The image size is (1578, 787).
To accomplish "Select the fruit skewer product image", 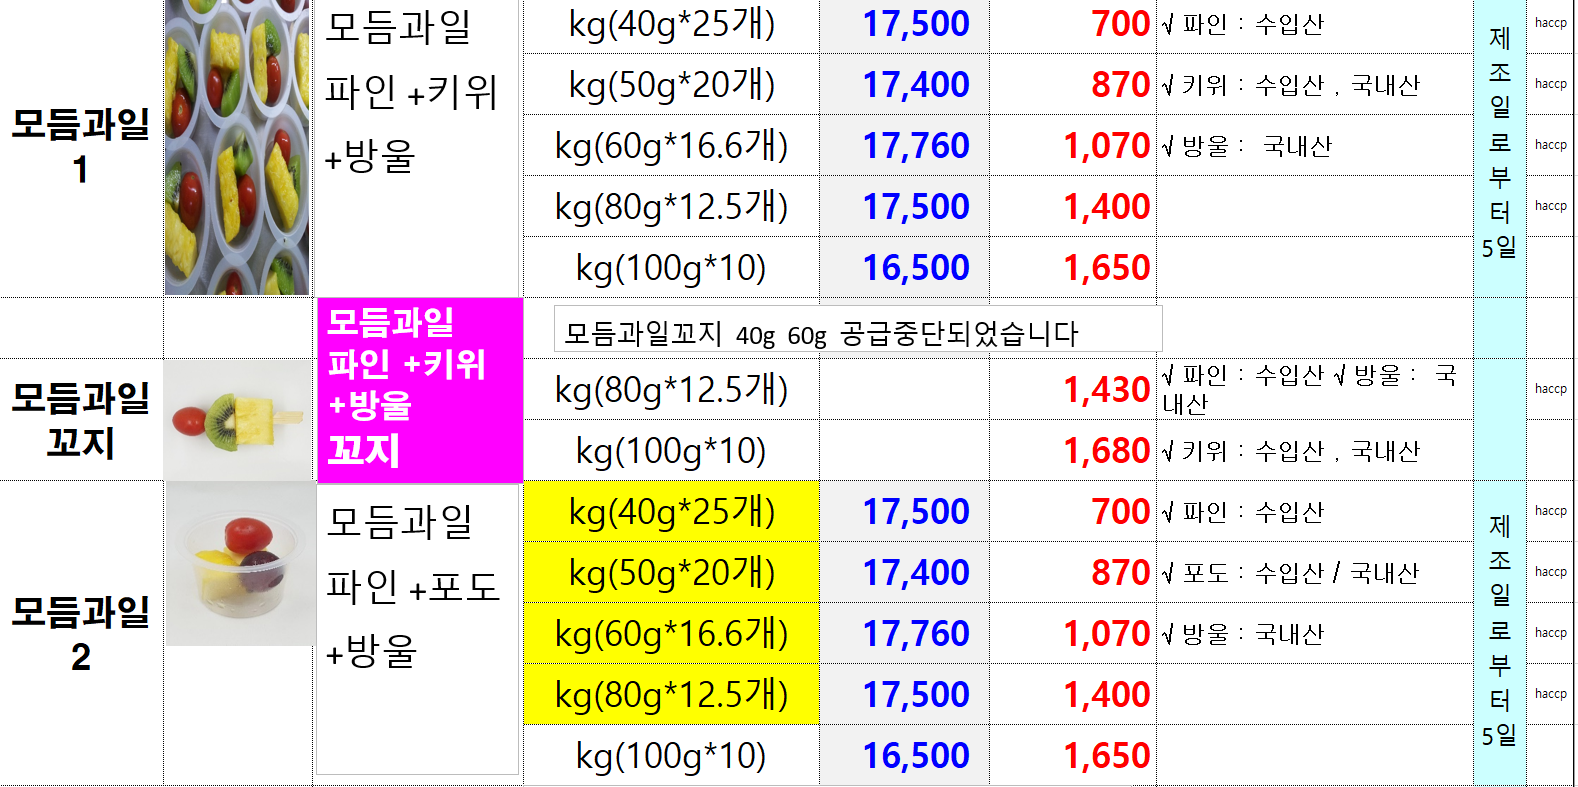I will point(238,420).
